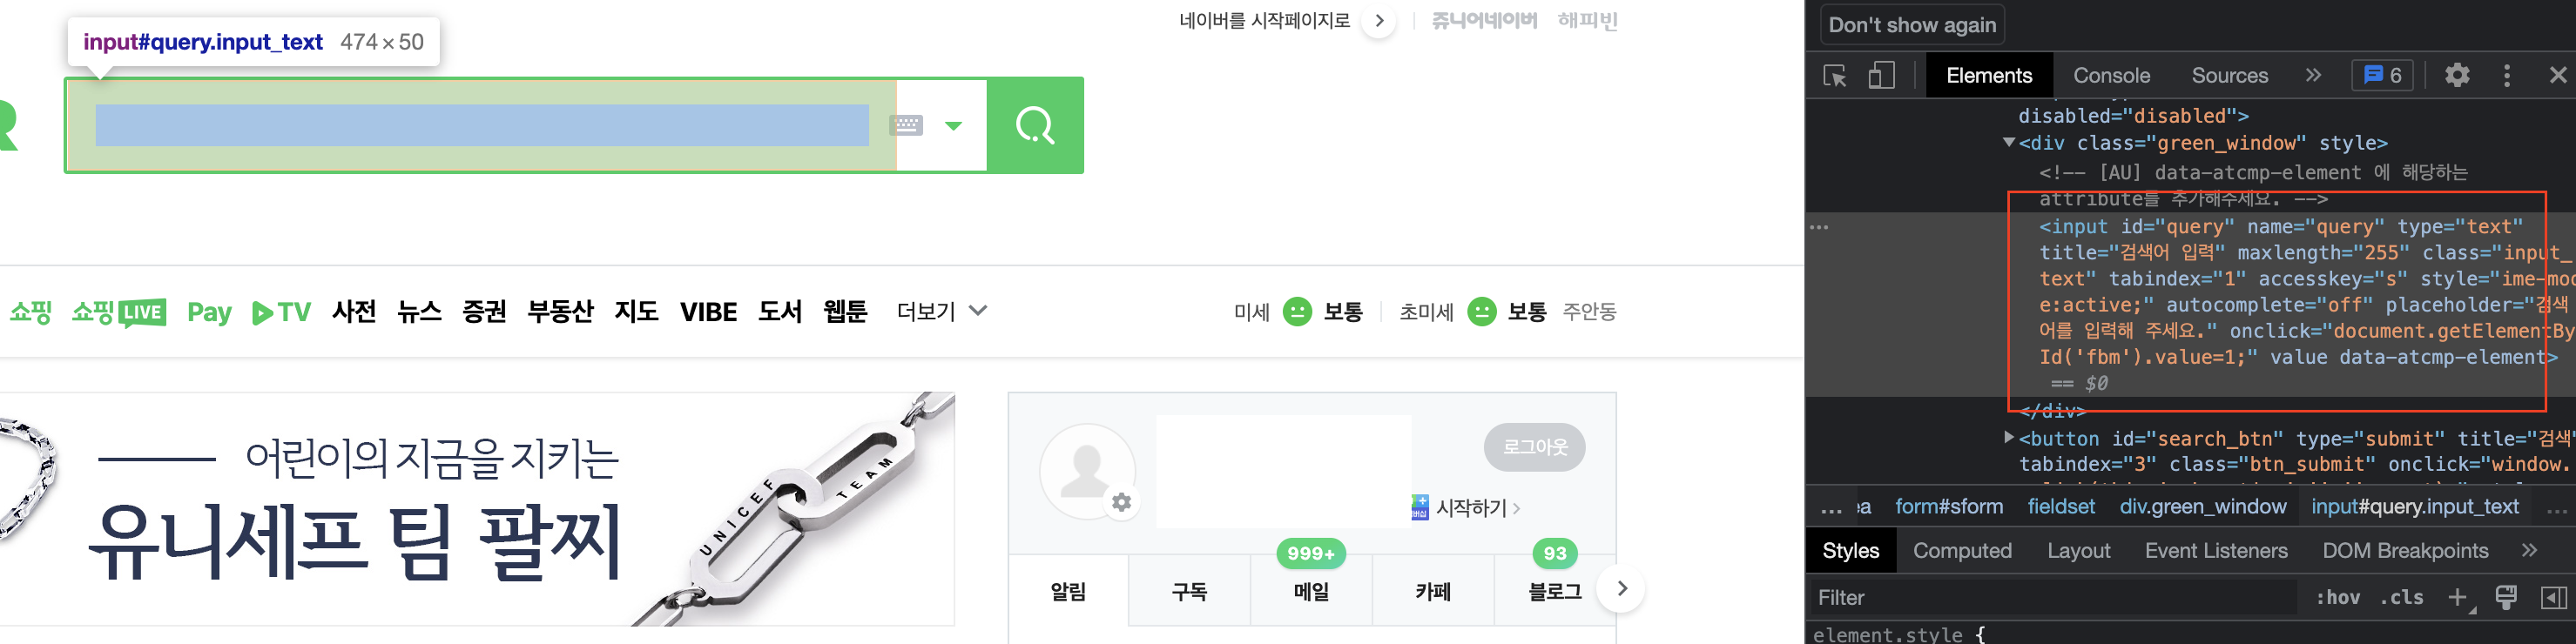Switch to the Computed tab
Screen dimensions: 2576x644
coord(1962,551)
